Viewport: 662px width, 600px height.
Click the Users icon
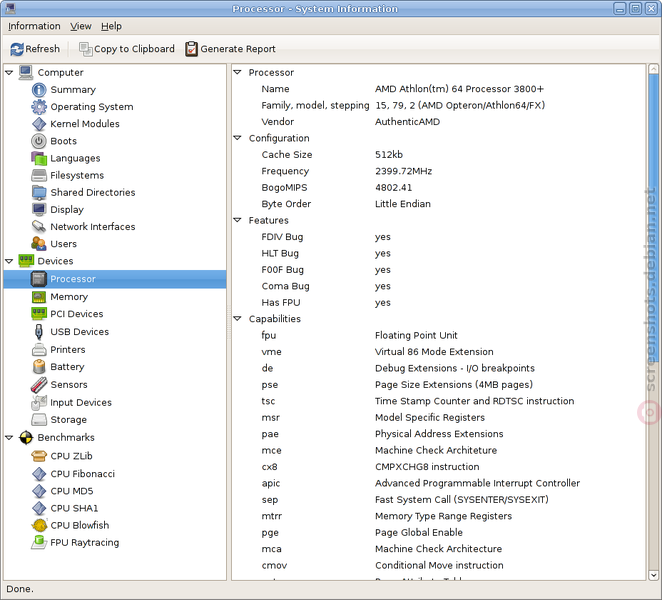[x=39, y=244]
